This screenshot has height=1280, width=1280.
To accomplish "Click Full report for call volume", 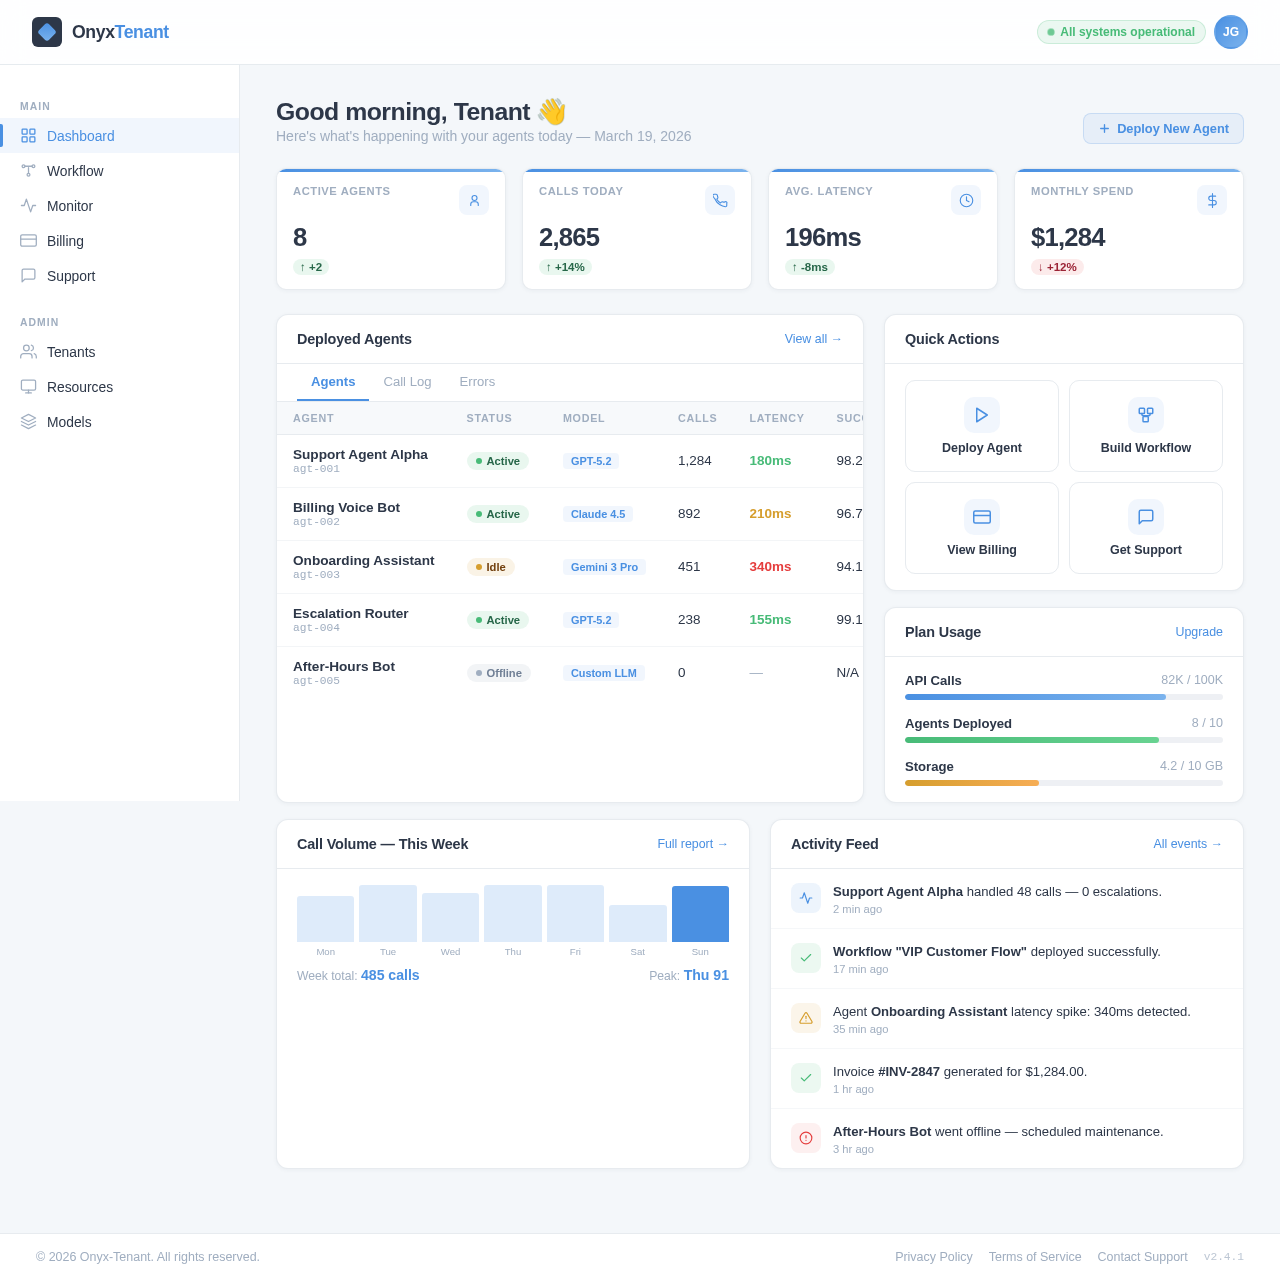I will (x=692, y=844).
